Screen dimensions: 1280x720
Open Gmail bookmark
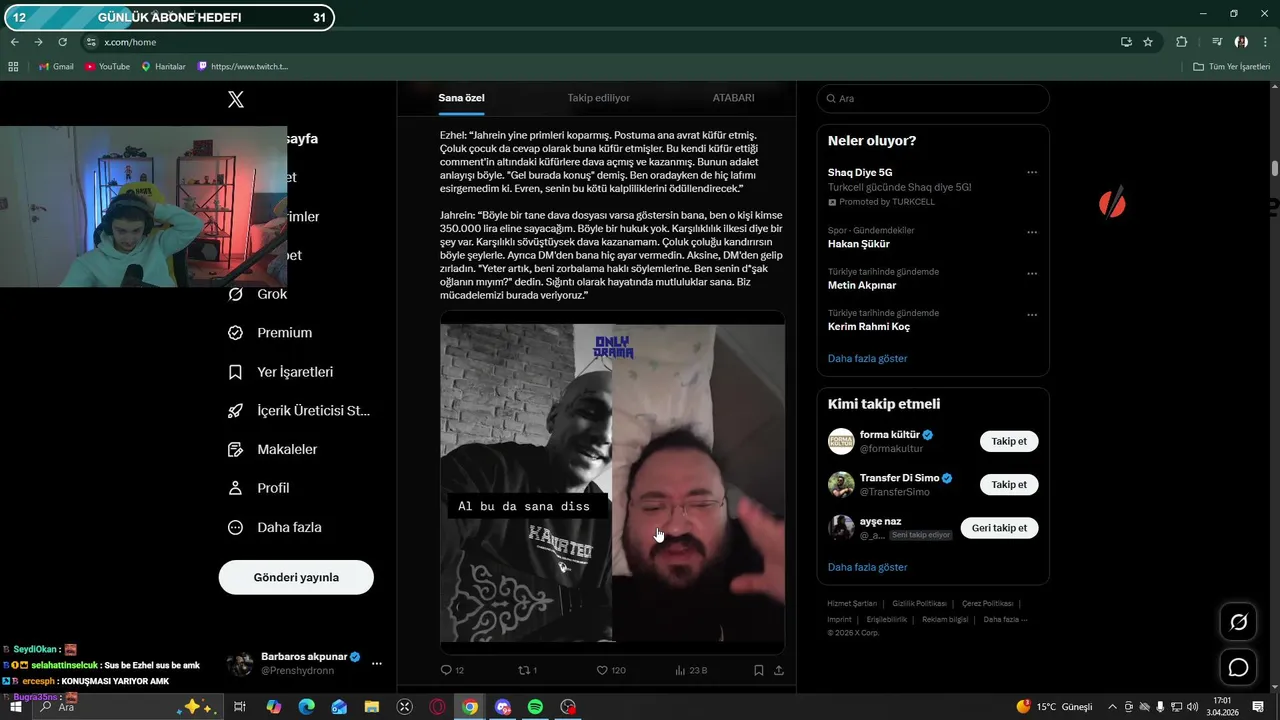point(56,66)
